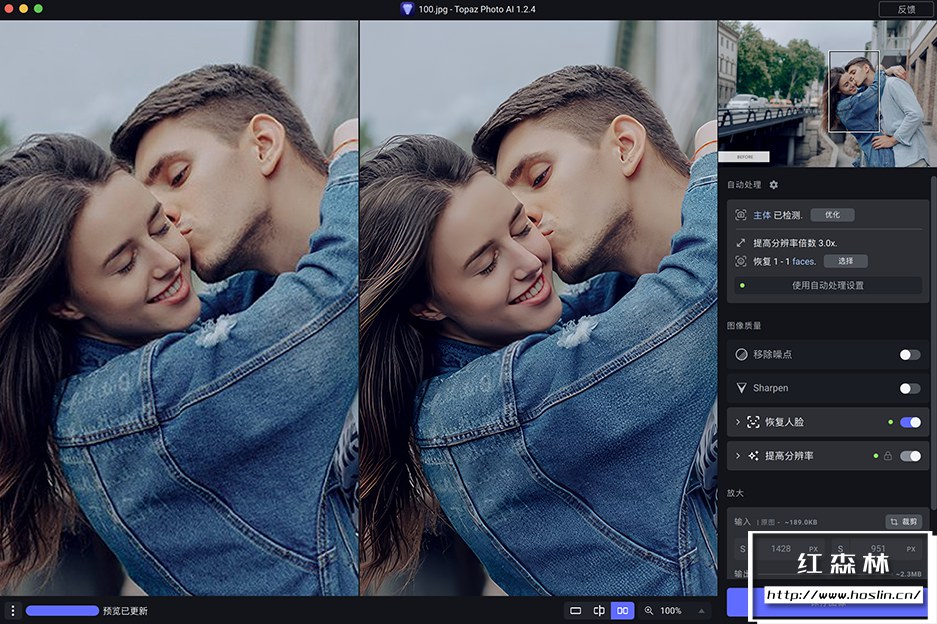Click the 优化 button for subject detection

832,215
